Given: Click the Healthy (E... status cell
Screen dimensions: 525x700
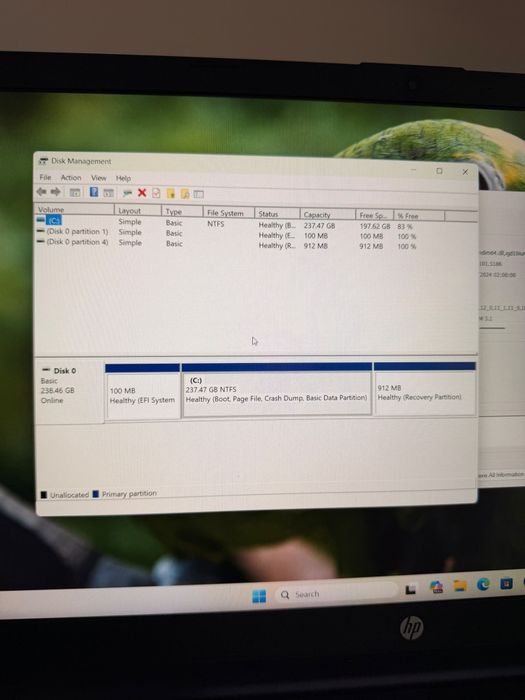Looking at the screenshot, I should pos(277,235).
